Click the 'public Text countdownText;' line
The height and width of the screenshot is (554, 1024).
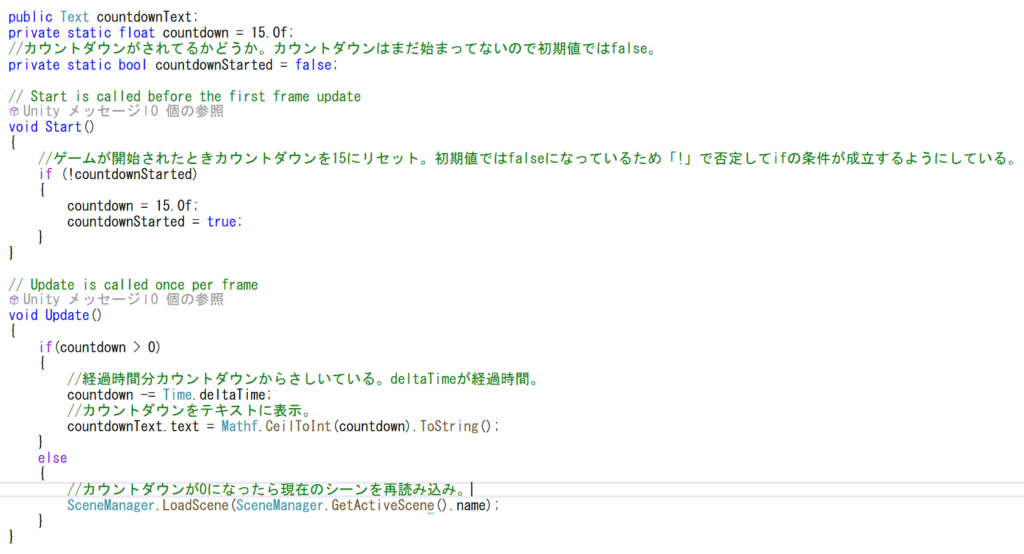(x=103, y=17)
